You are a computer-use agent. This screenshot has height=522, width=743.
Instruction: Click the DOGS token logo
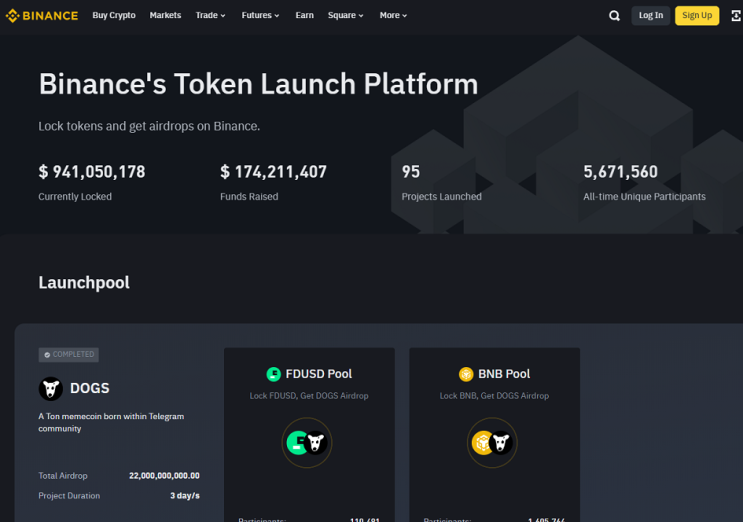point(51,388)
